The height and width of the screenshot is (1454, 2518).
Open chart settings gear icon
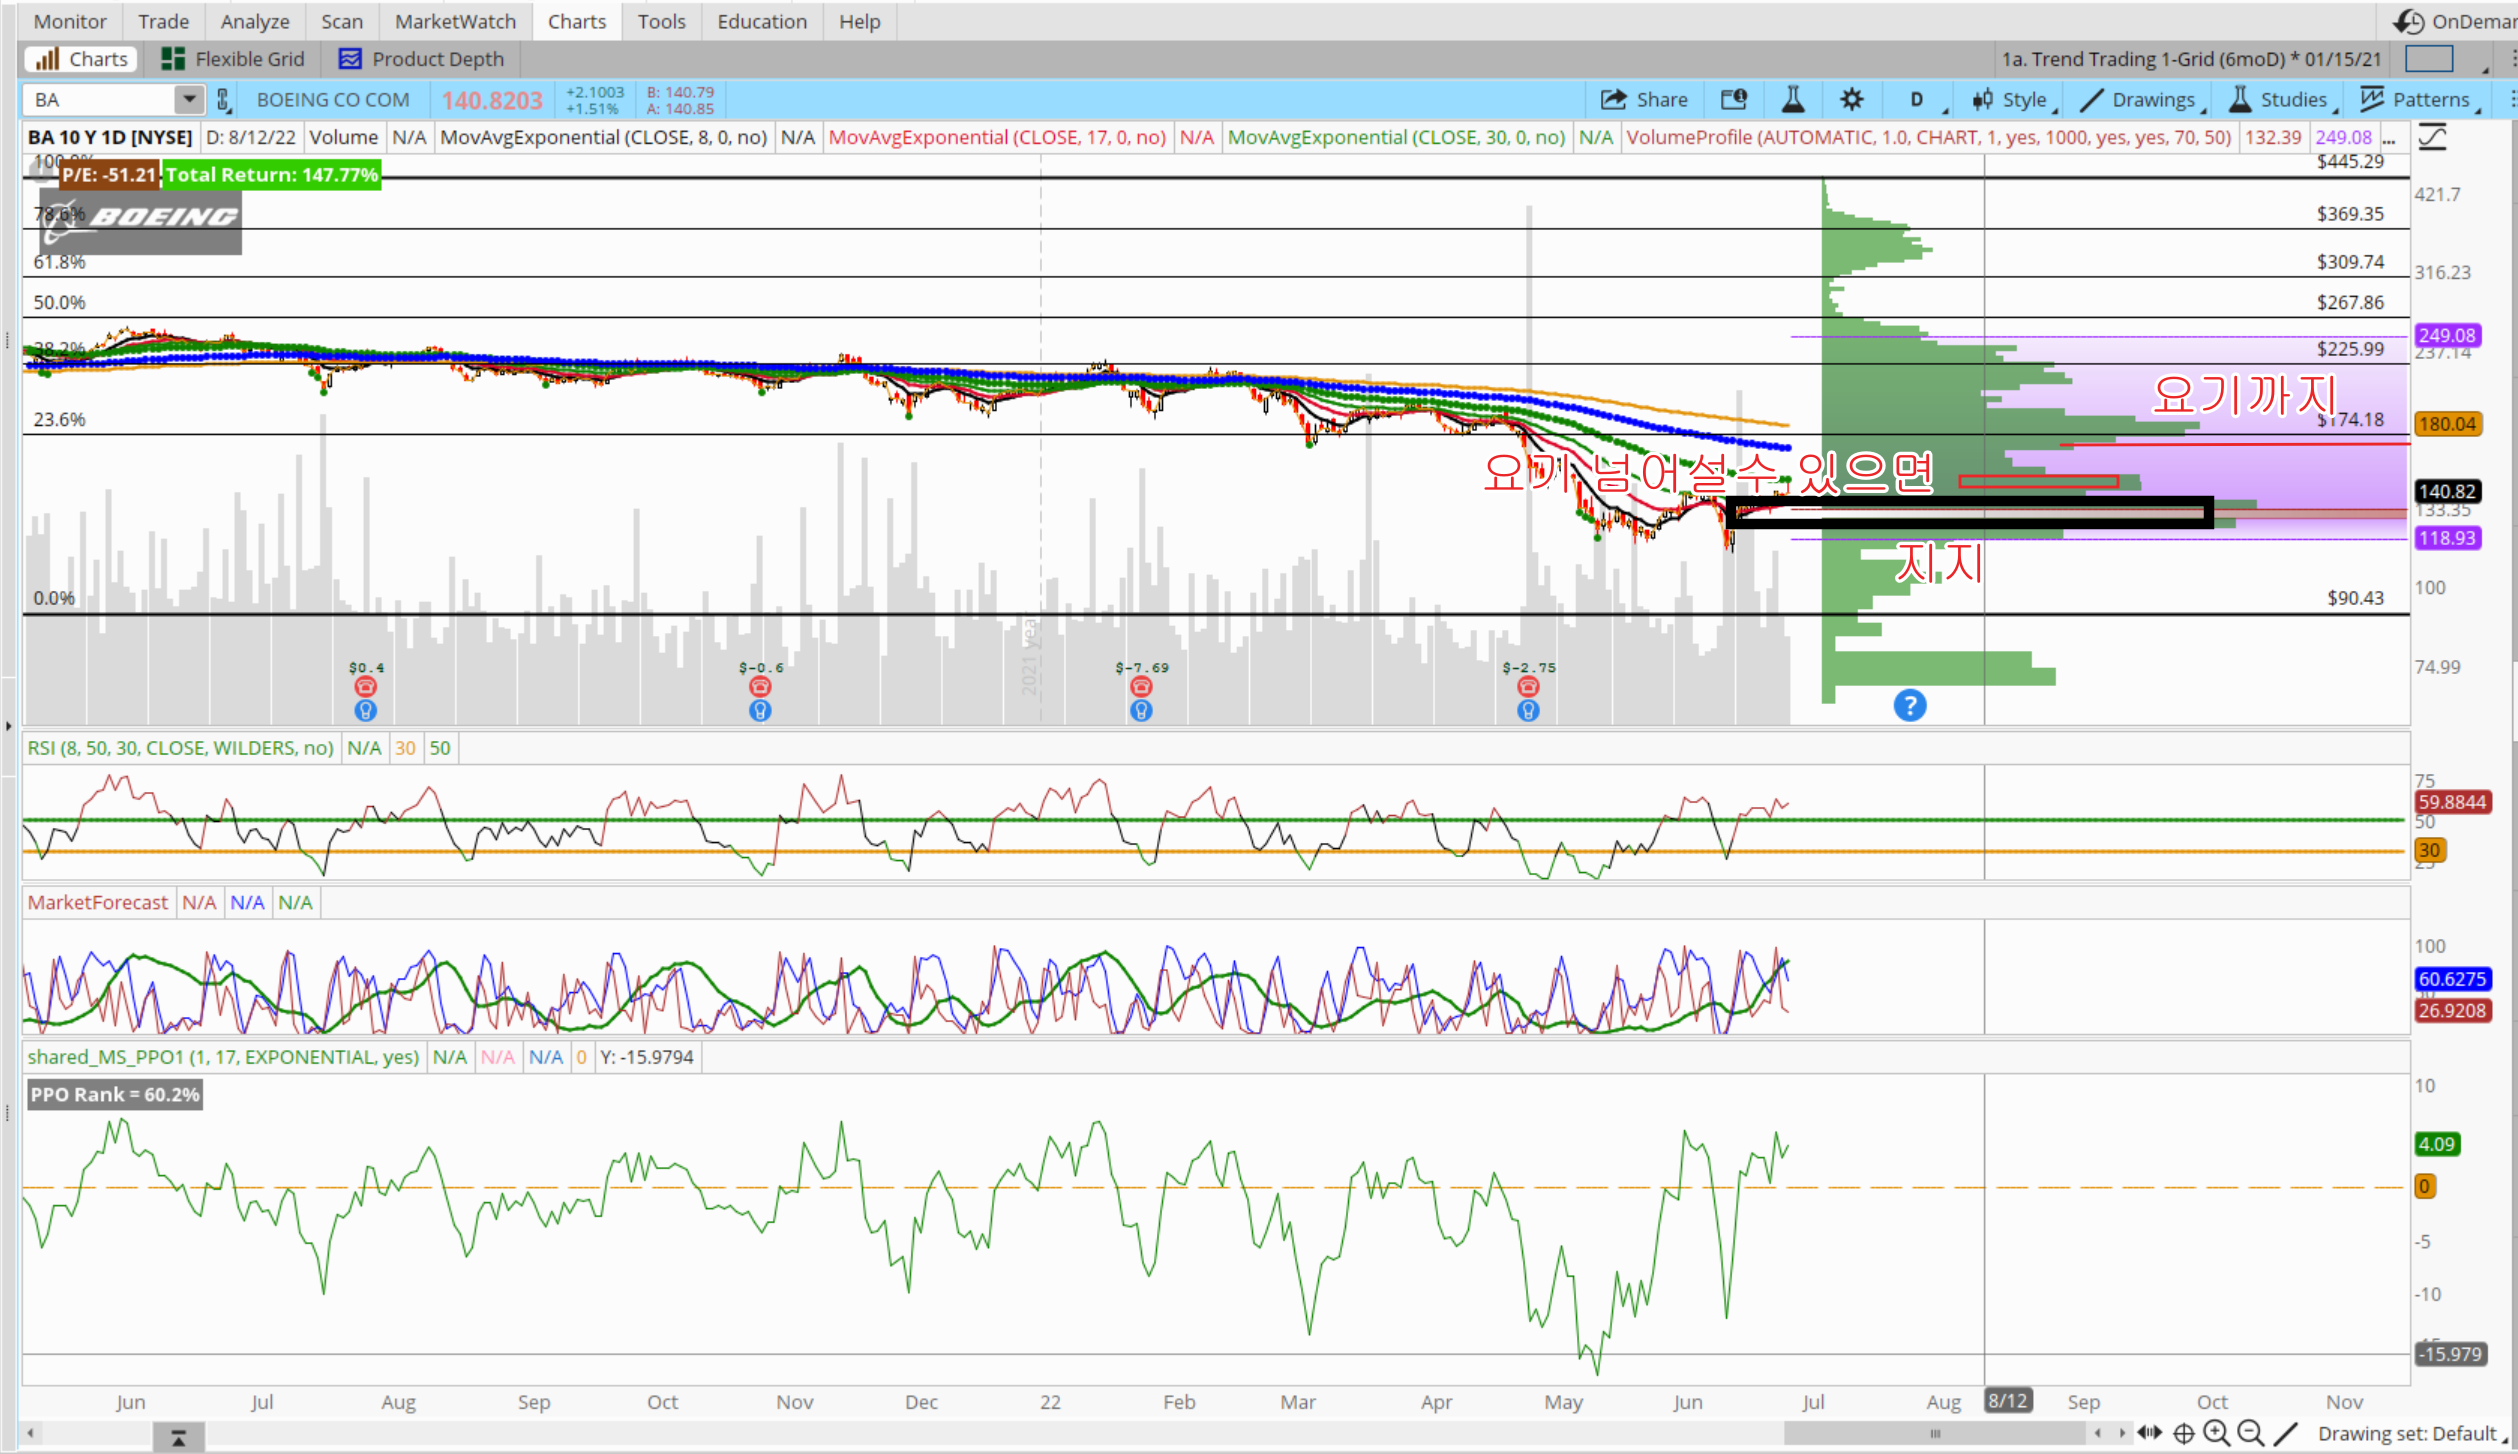click(1851, 99)
